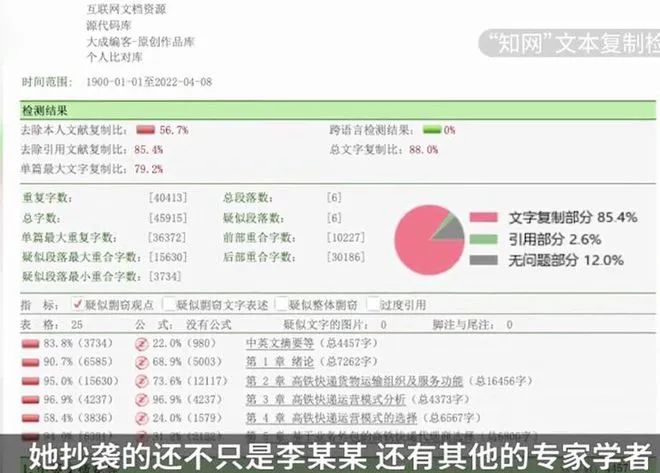
Task: Click pink circle icon before 24.0% (1579)
Action: [x=142, y=418]
